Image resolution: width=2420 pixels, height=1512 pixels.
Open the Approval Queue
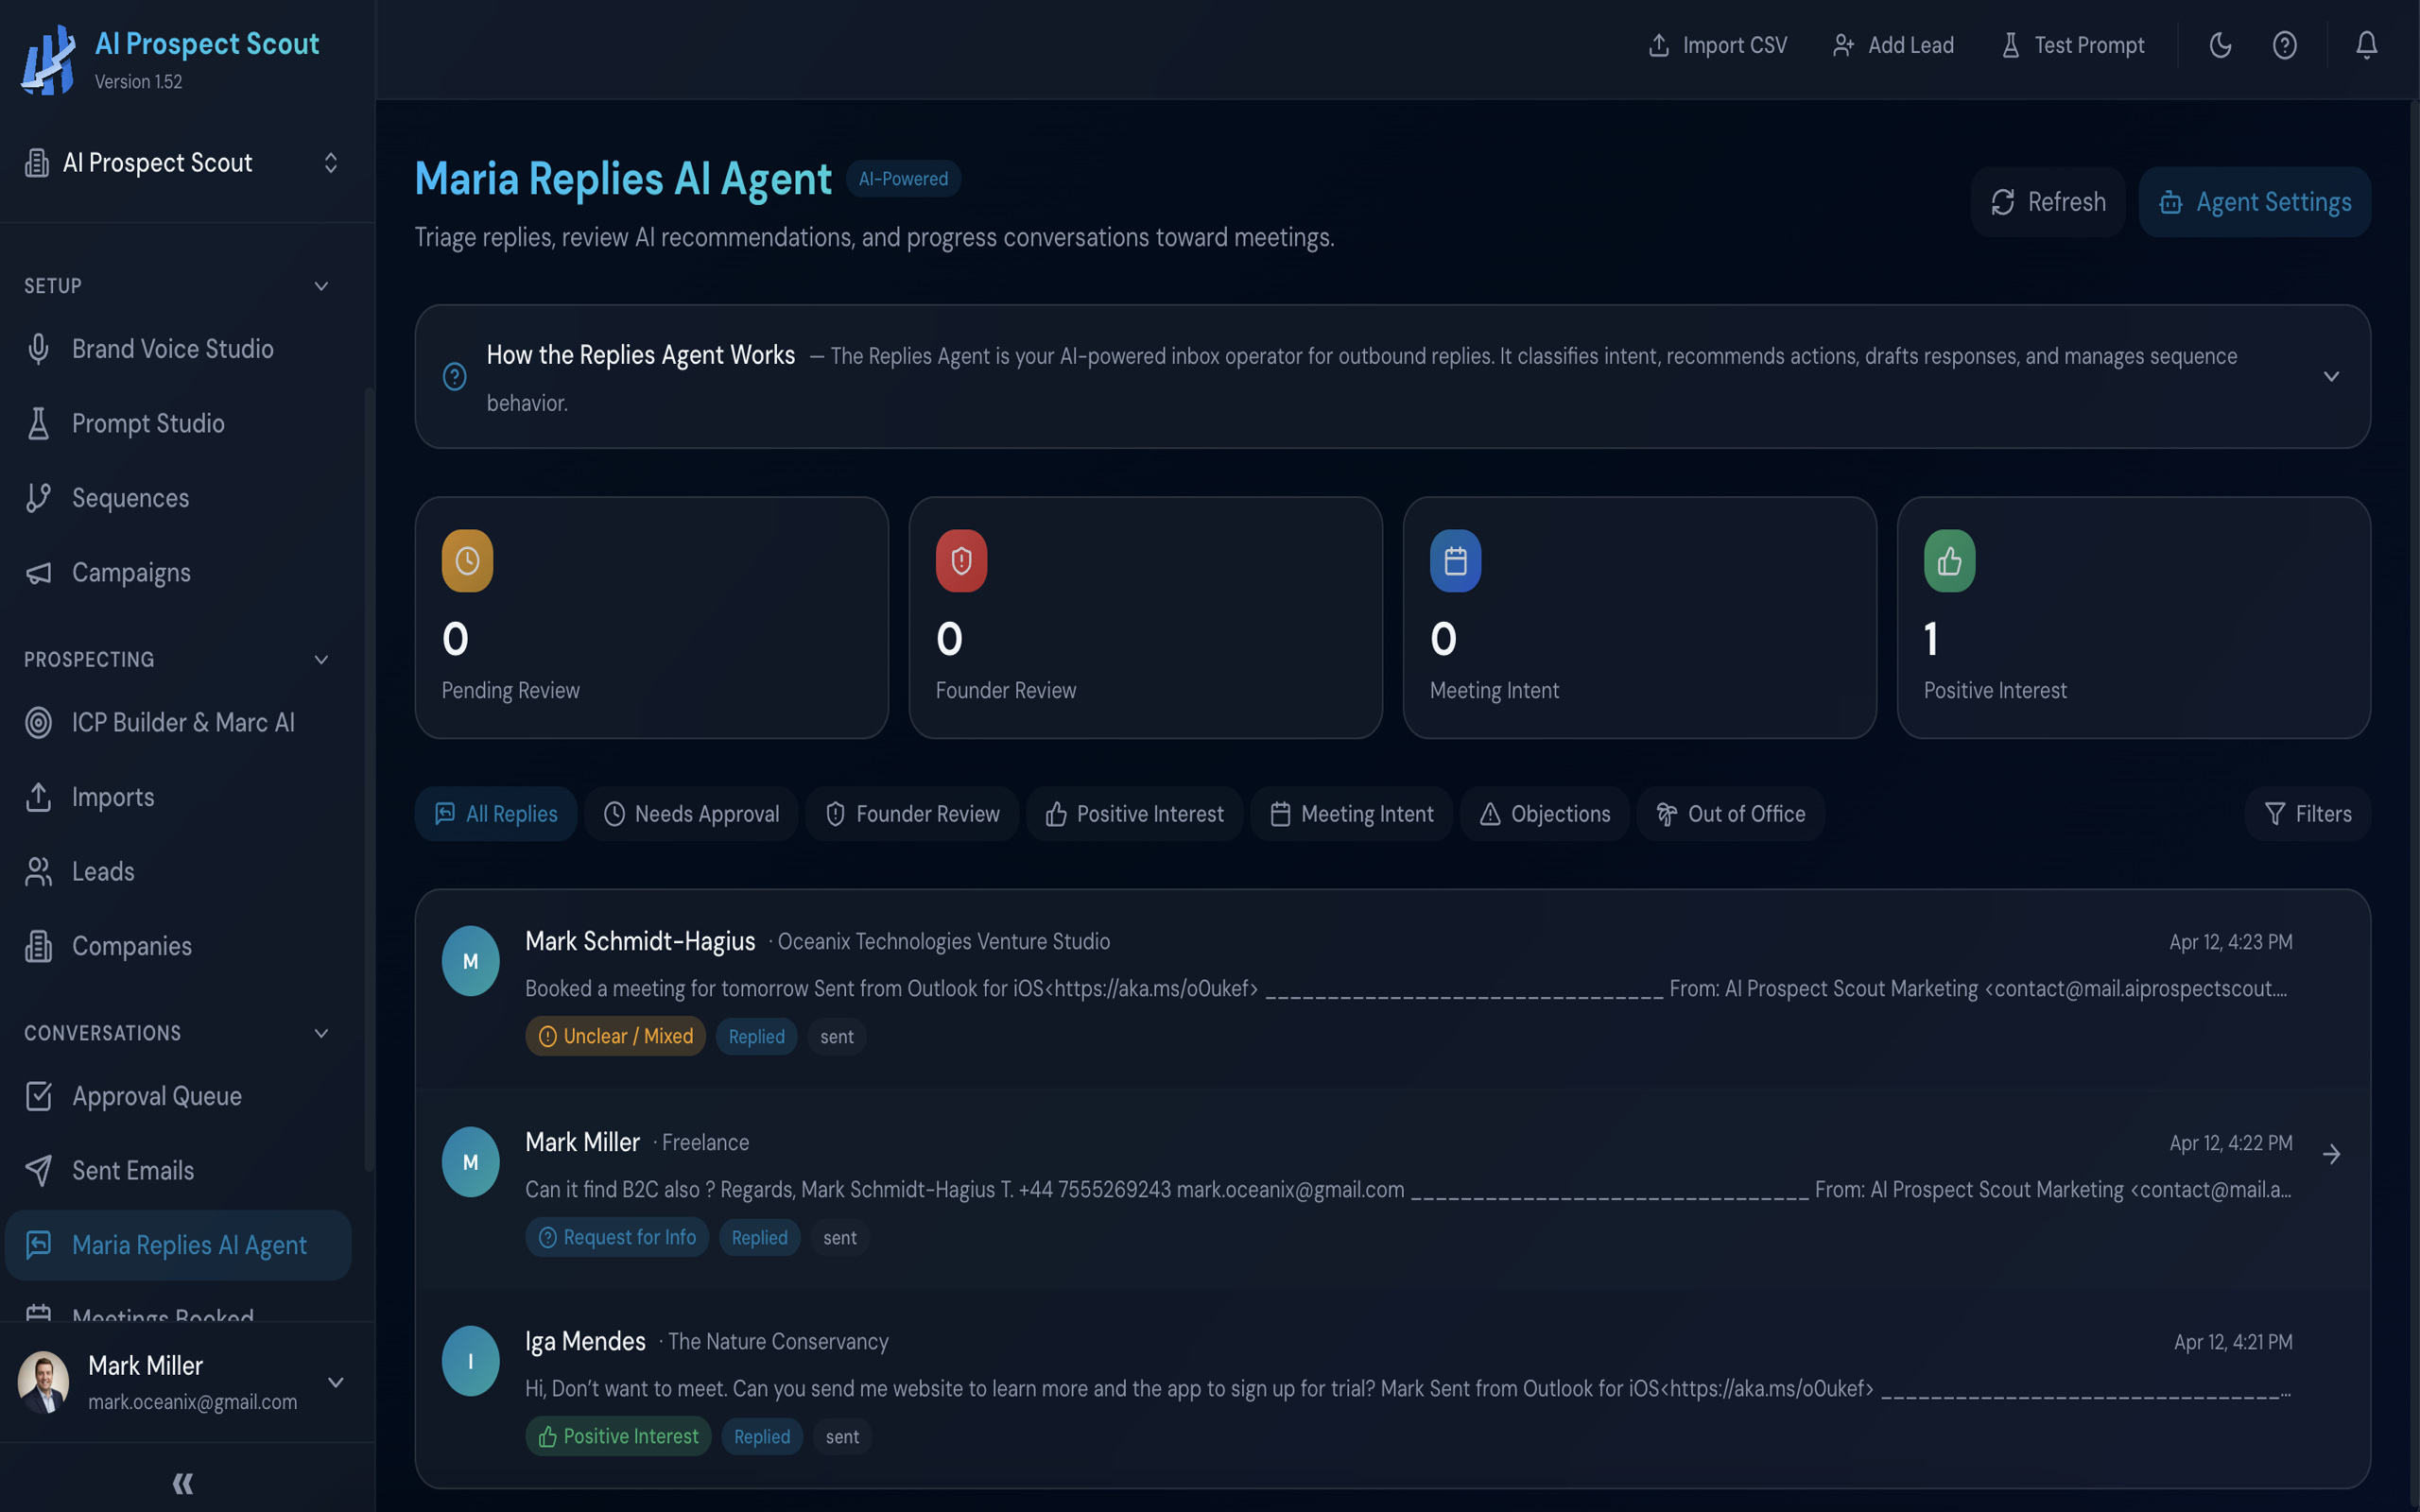(156, 1095)
